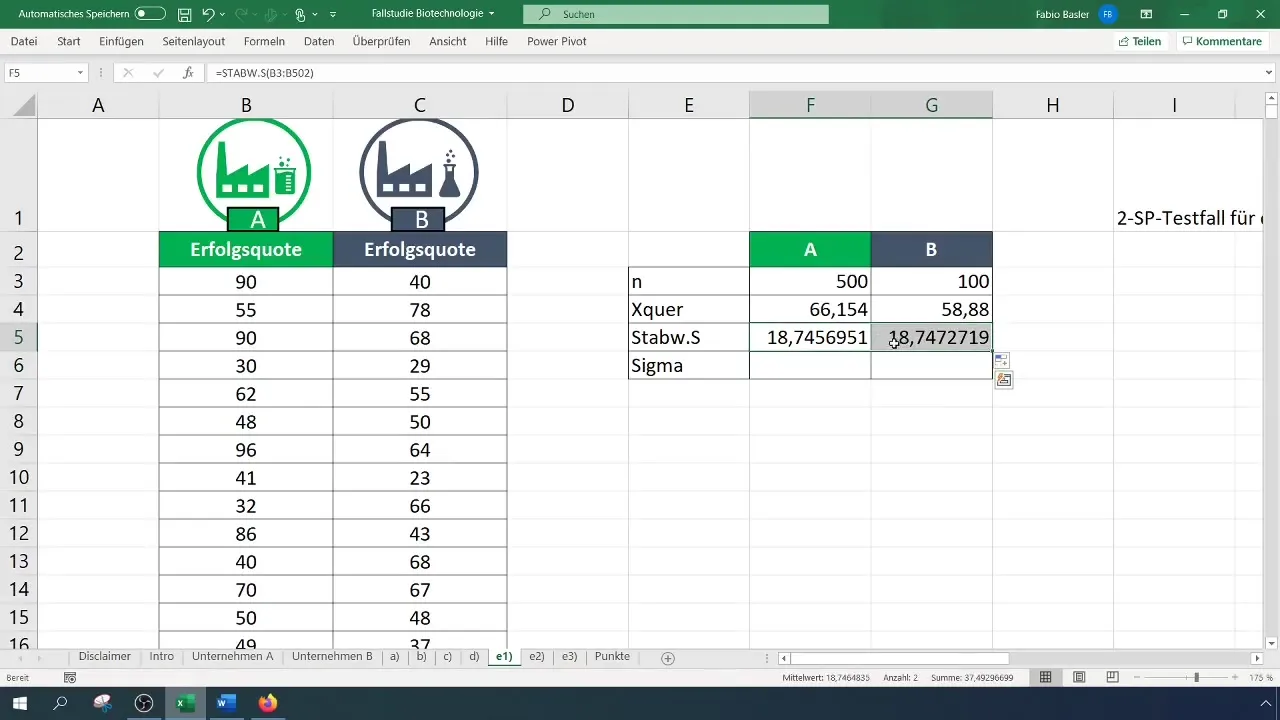This screenshot has height=720, width=1280.
Task: Select column F header
Action: coord(810,105)
